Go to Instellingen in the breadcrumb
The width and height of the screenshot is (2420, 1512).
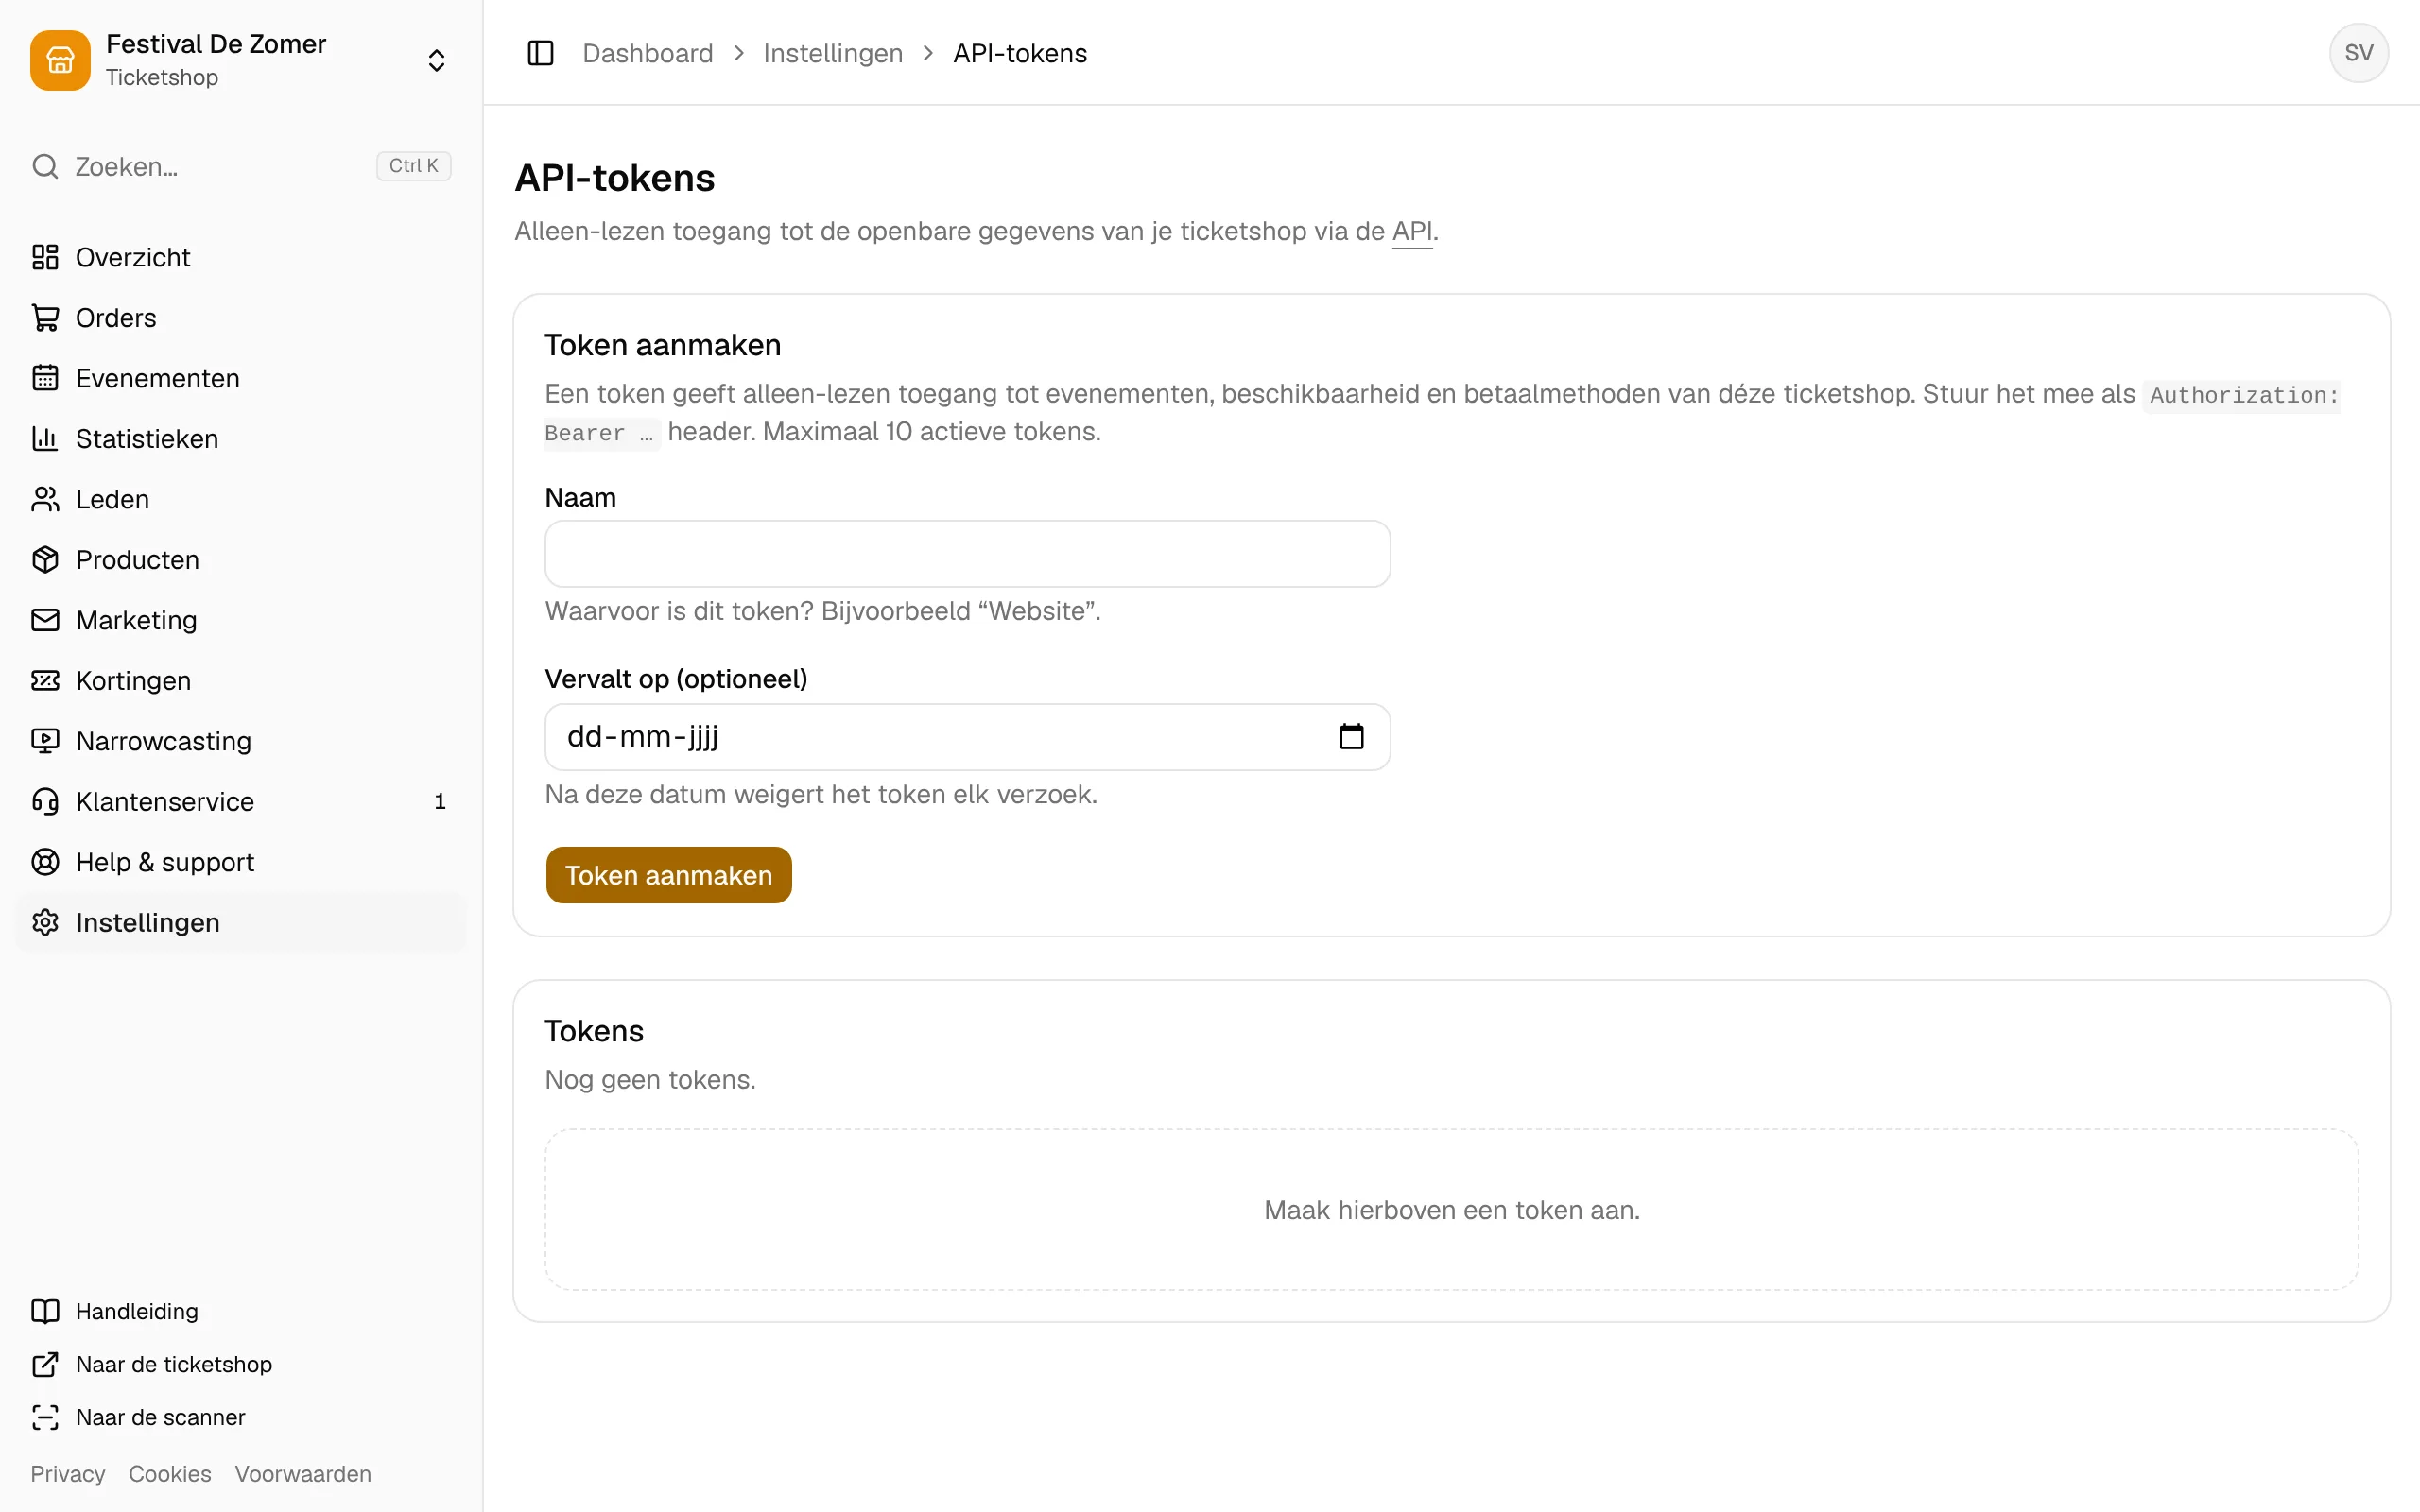coord(833,53)
